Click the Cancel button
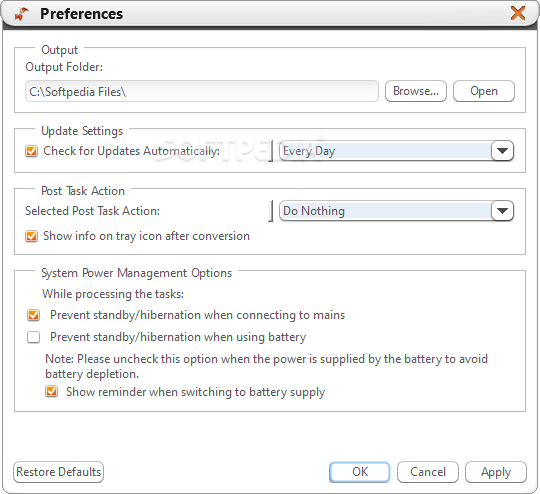The width and height of the screenshot is (540, 494). (x=428, y=472)
